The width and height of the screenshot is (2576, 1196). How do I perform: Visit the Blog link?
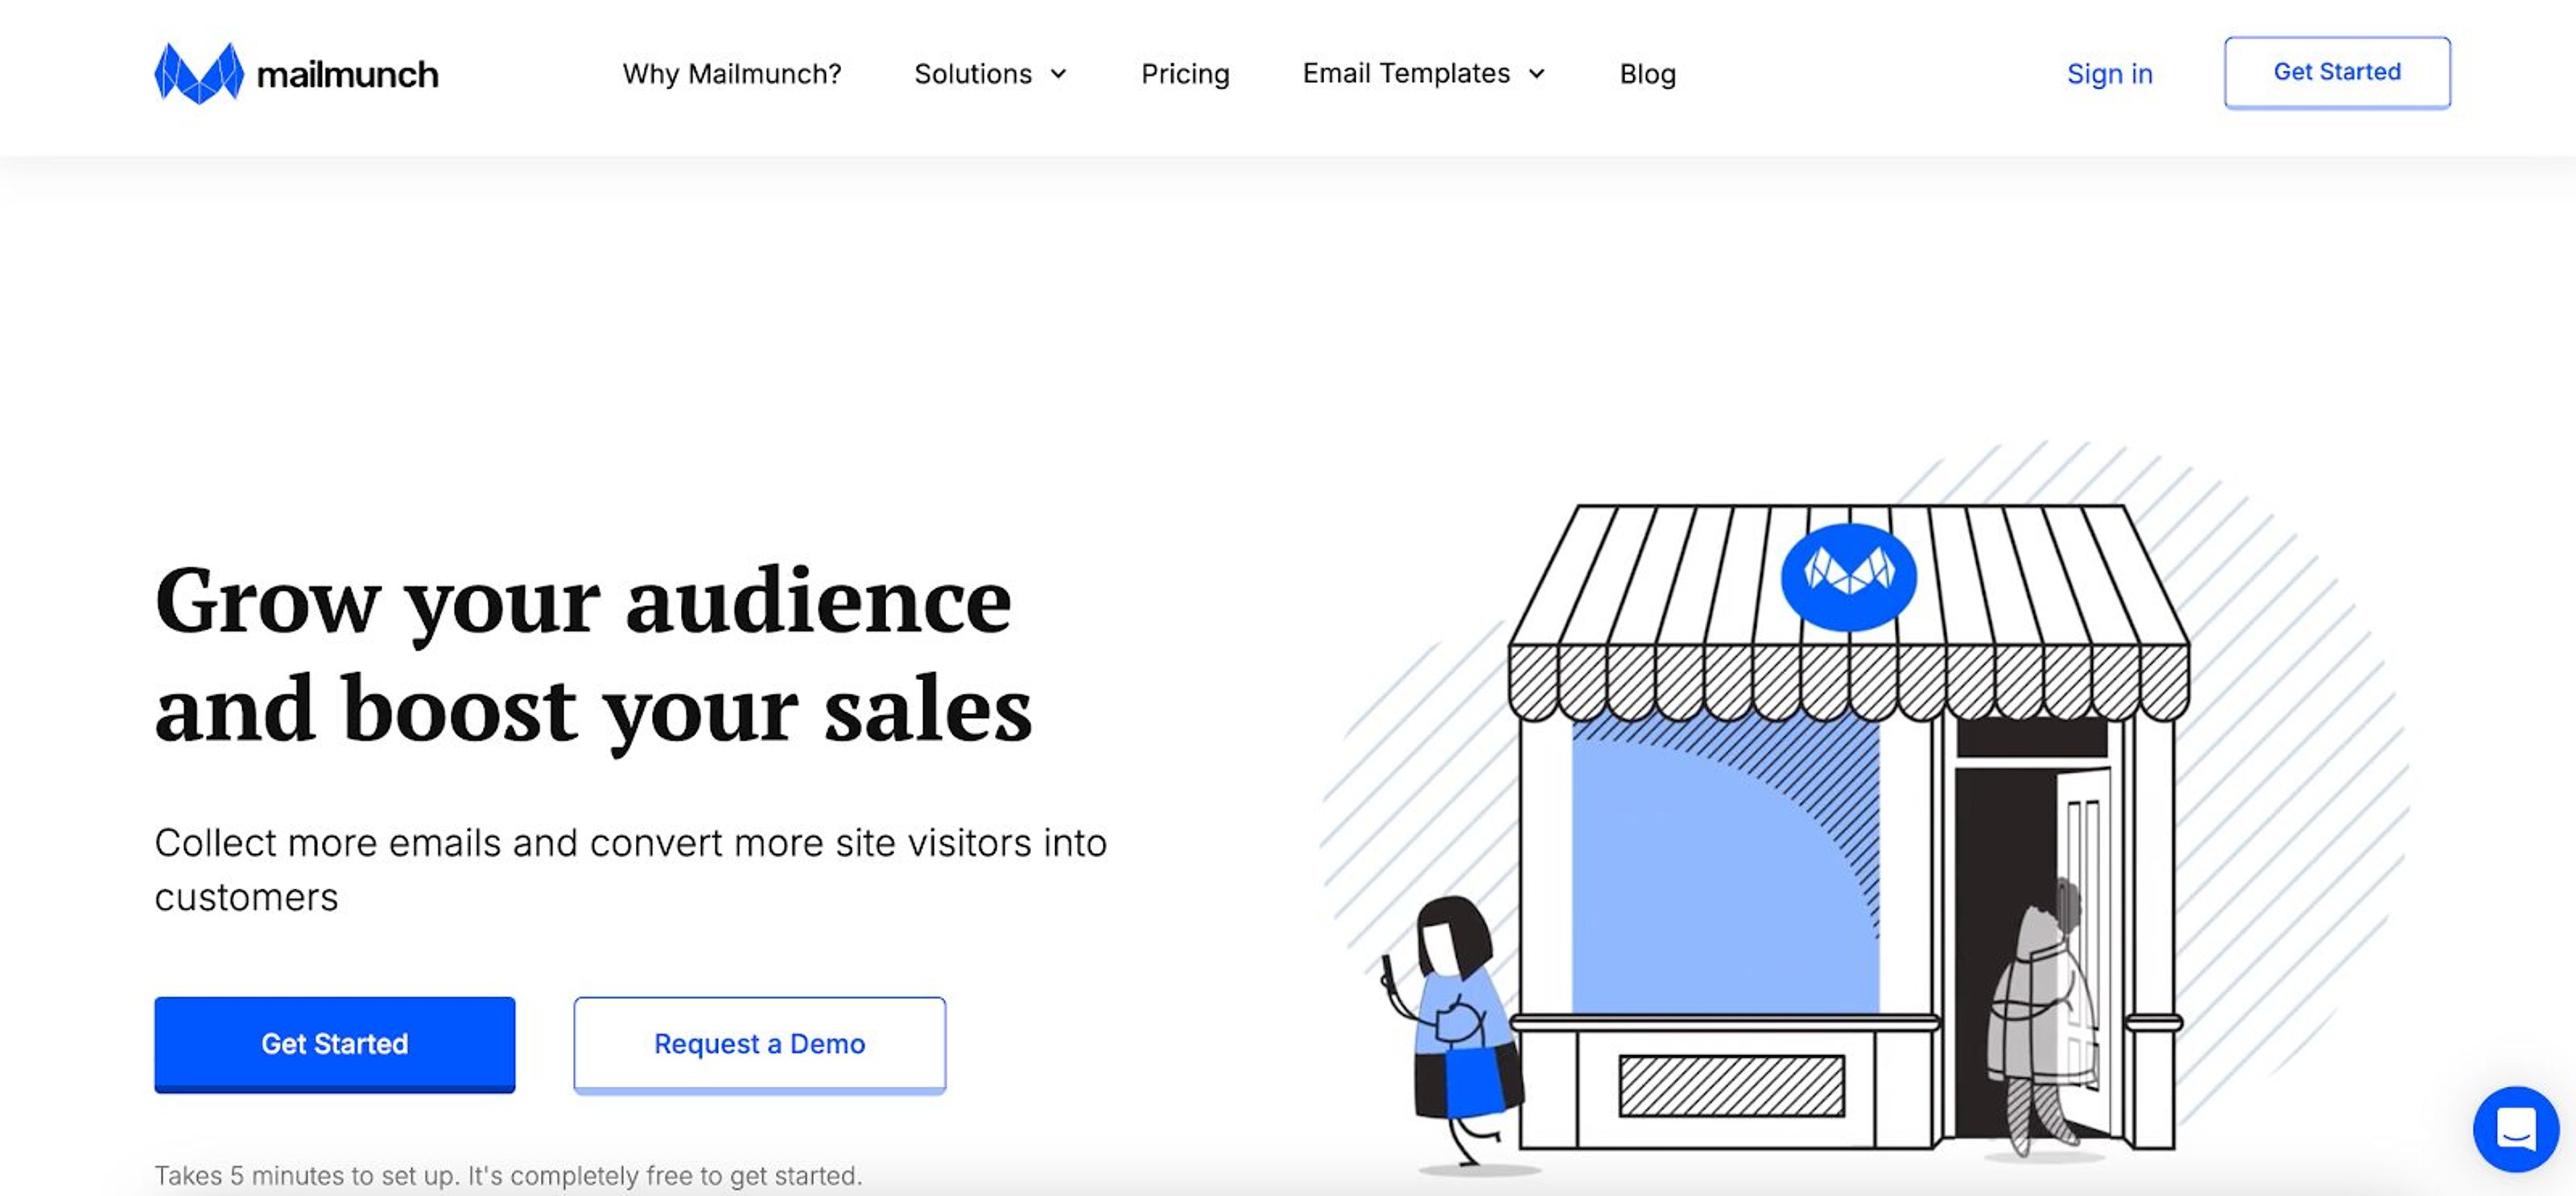(1648, 74)
